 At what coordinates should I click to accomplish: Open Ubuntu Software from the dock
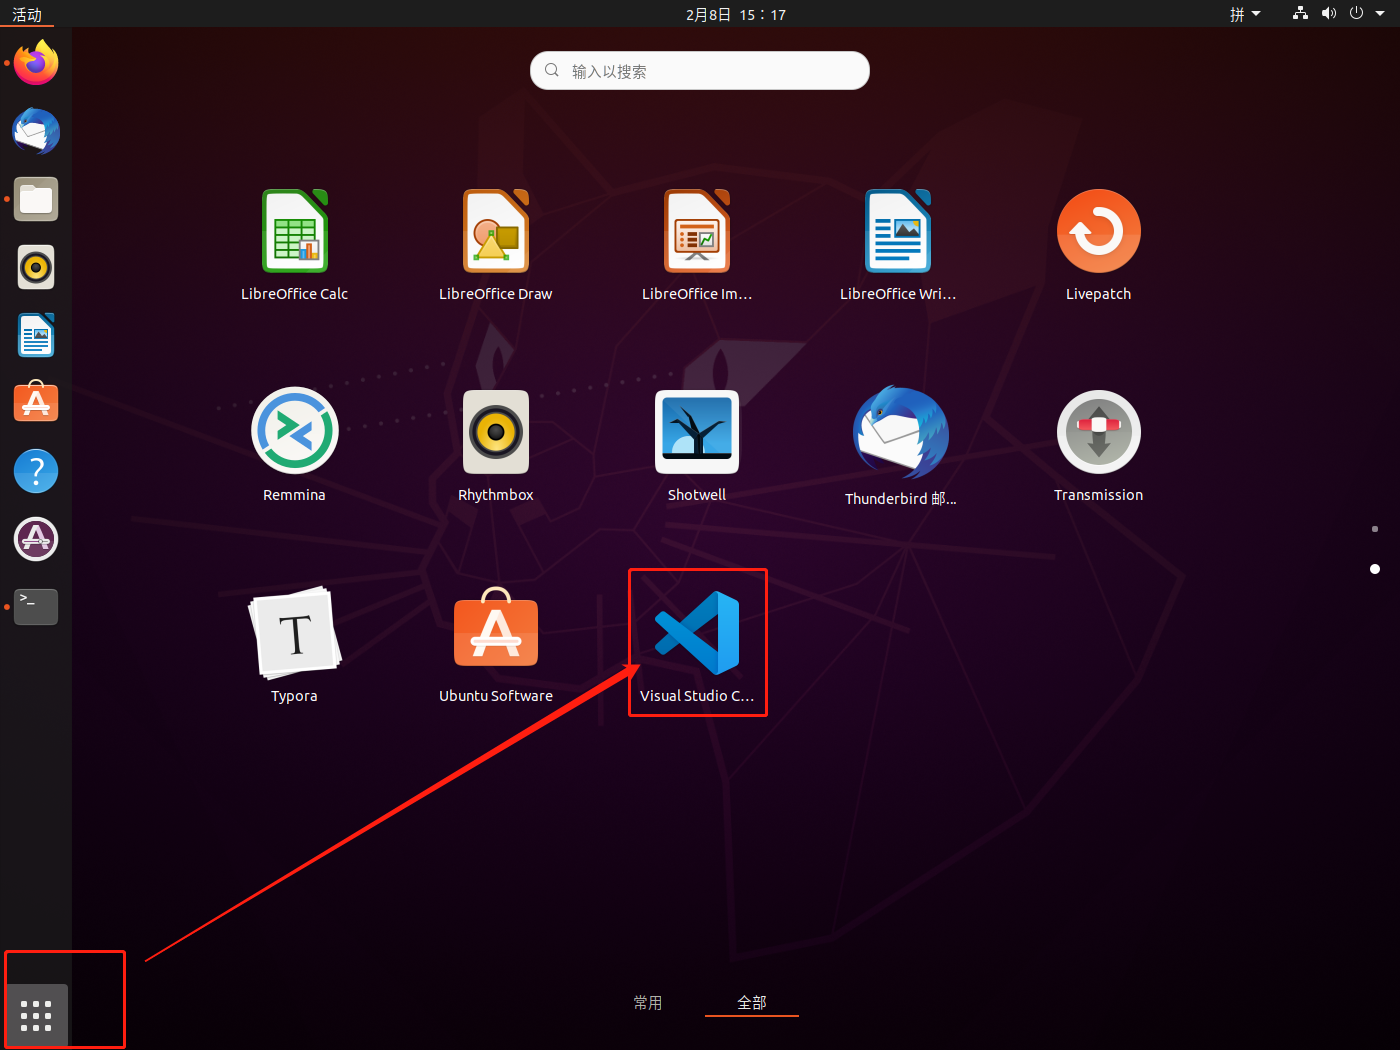pos(36,402)
